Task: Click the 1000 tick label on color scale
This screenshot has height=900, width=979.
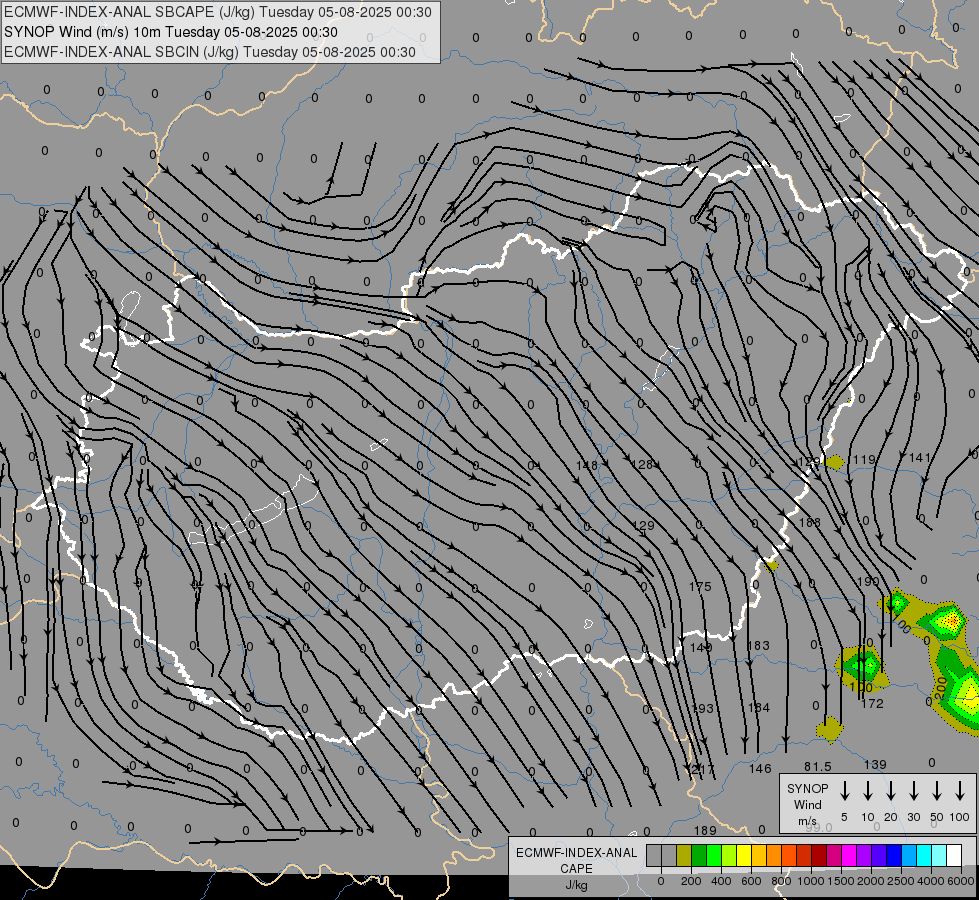Action: coord(811,881)
